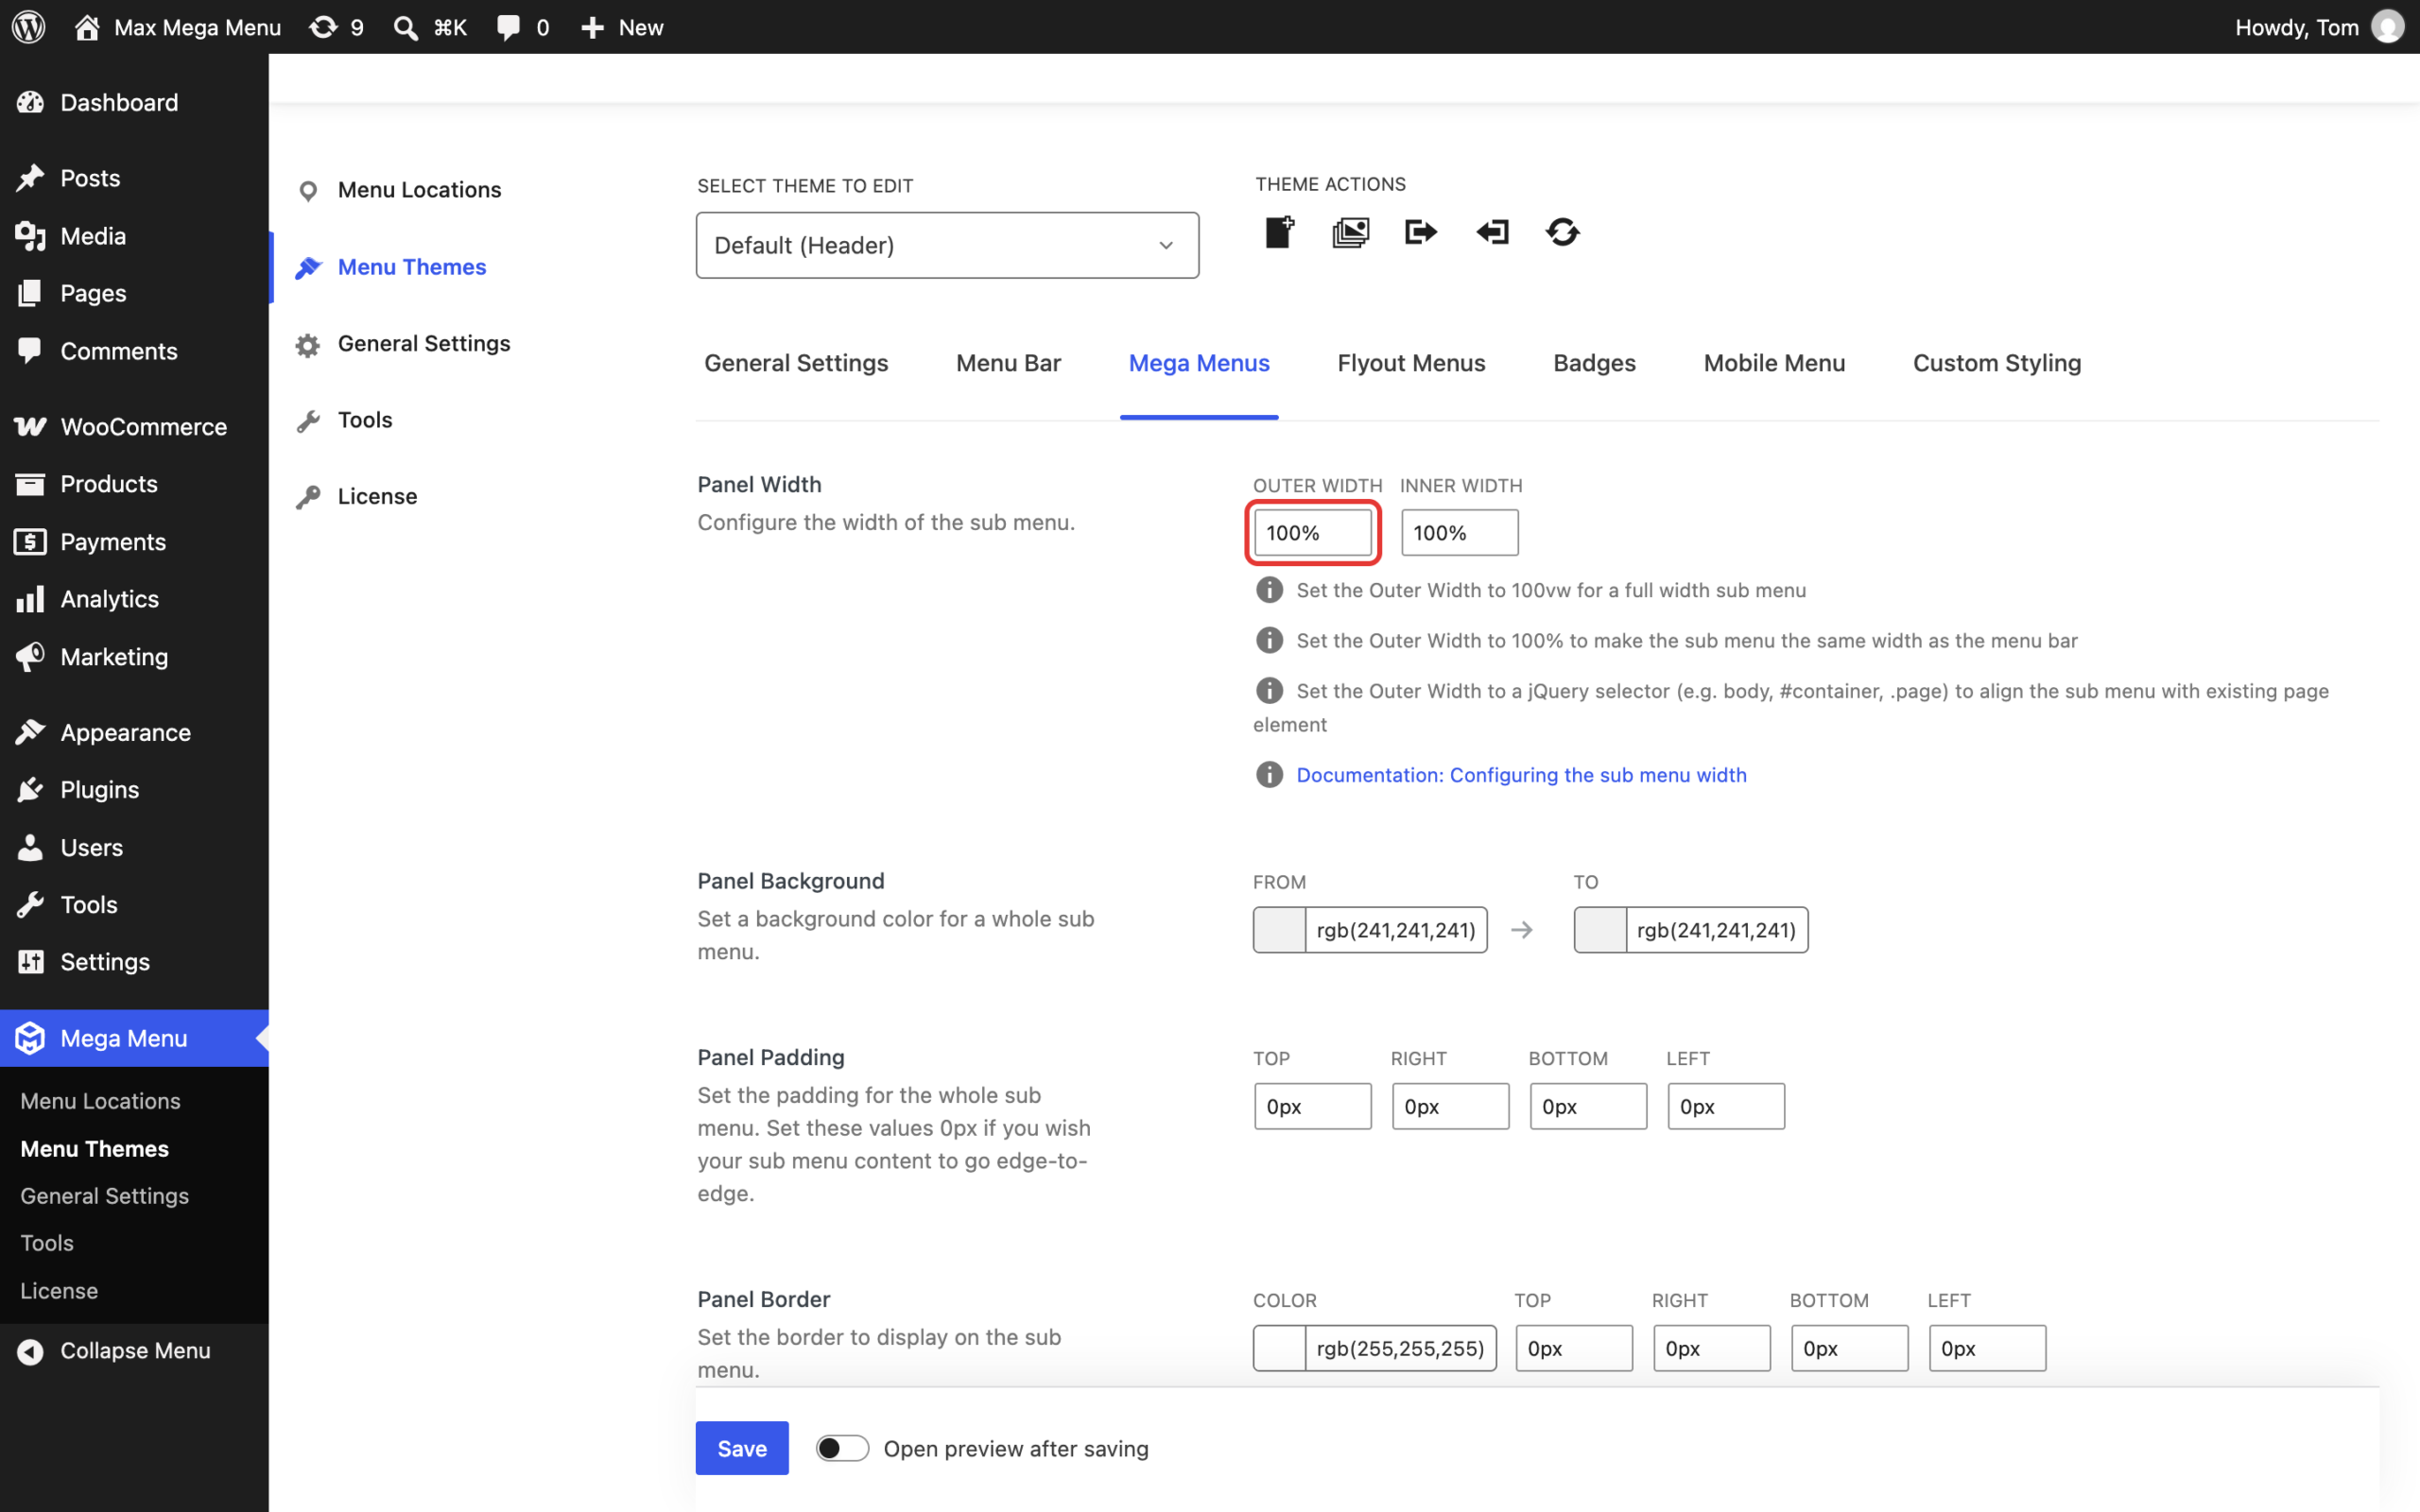2420x1512 pixels.
Task: Duplicate theme using stacked images icon
Action: point(1351,233)
